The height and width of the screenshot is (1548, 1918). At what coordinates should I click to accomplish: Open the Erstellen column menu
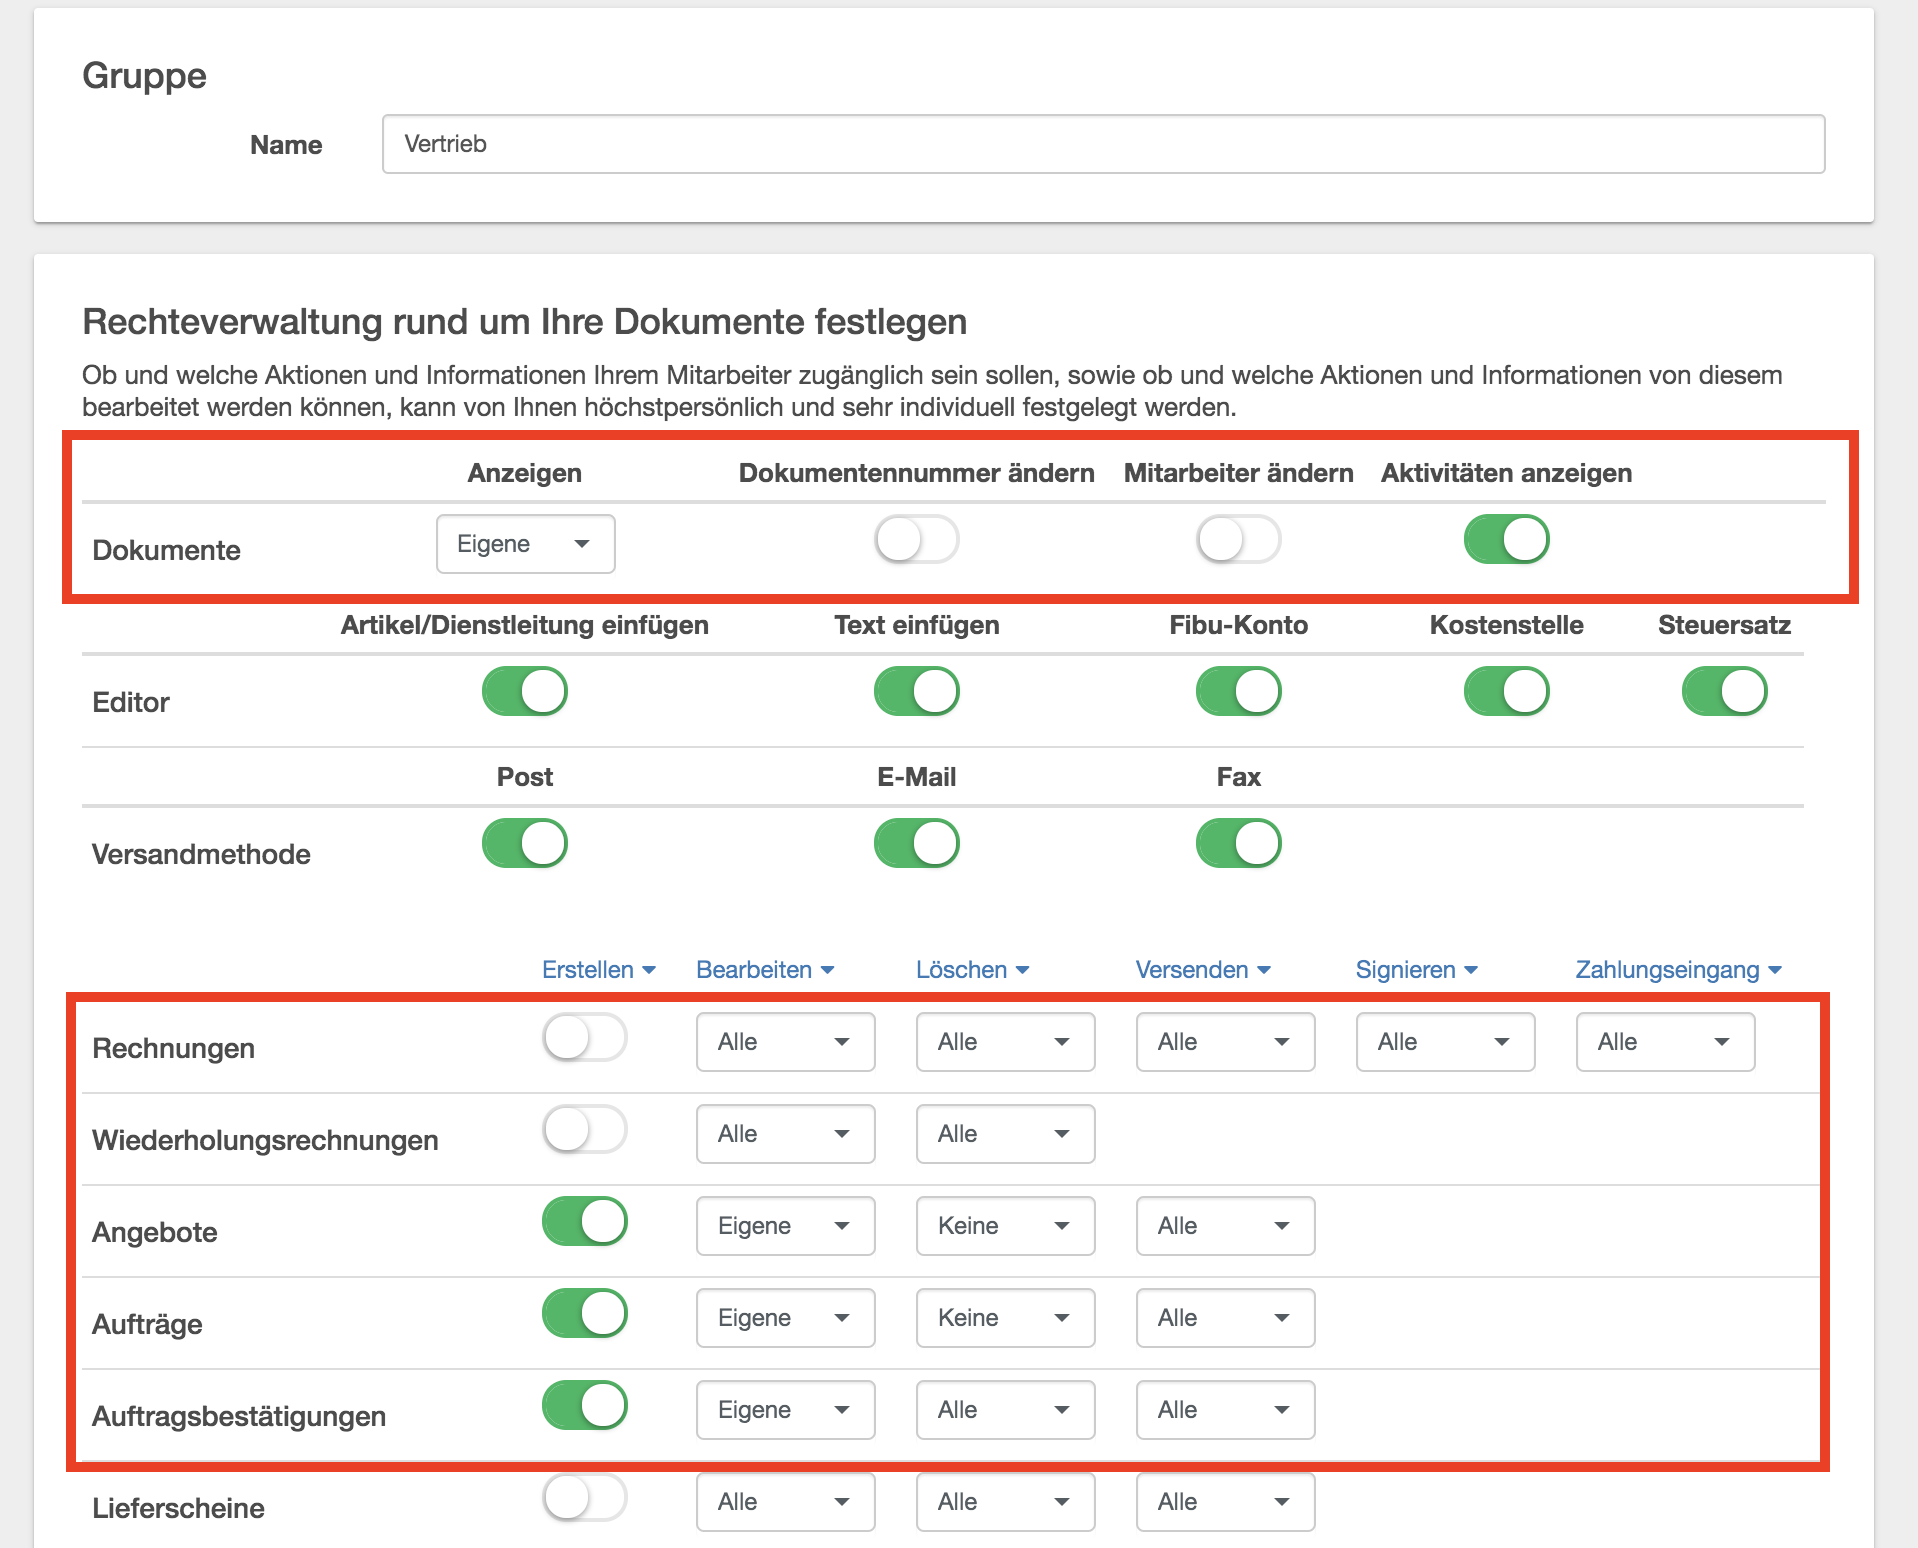(x=598, y=970)
